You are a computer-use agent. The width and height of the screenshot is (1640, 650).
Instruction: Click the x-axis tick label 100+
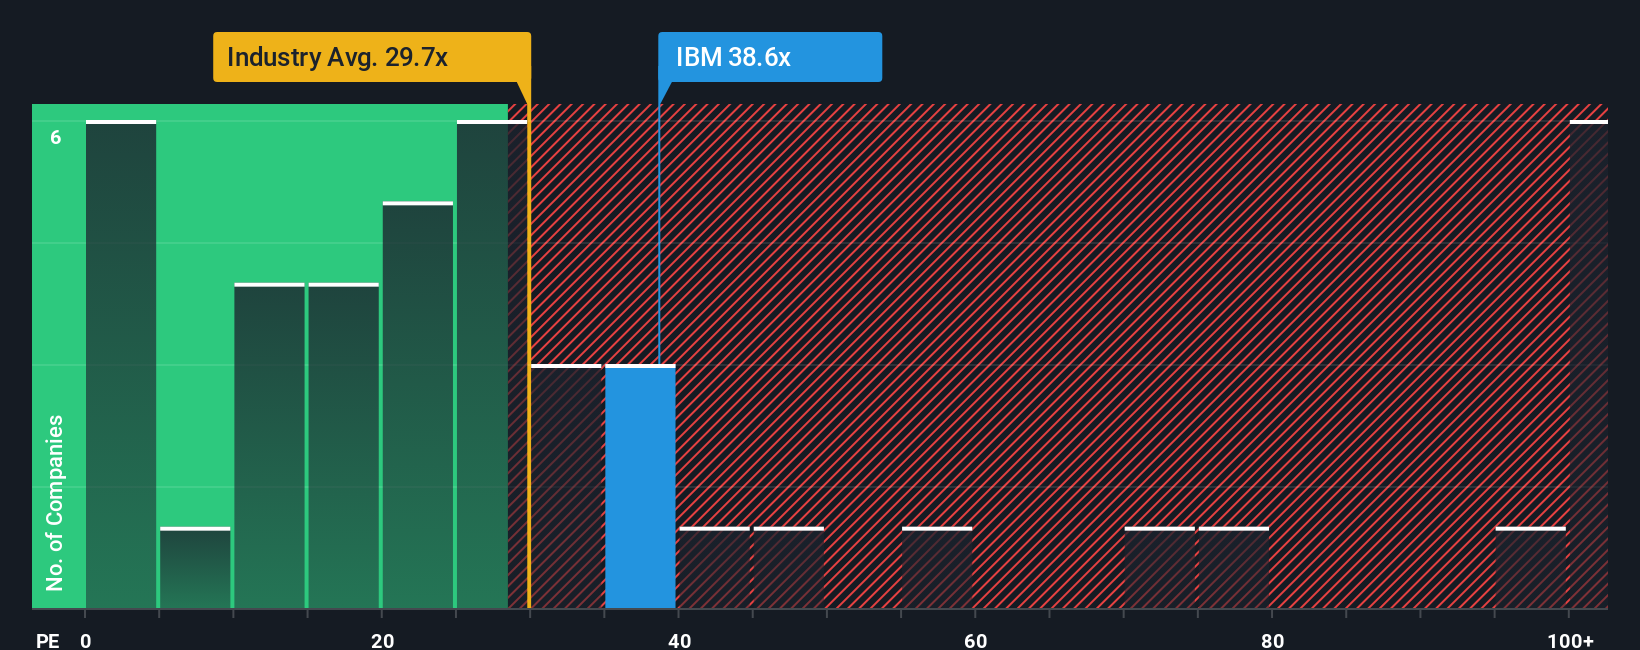click(1570, 641)
